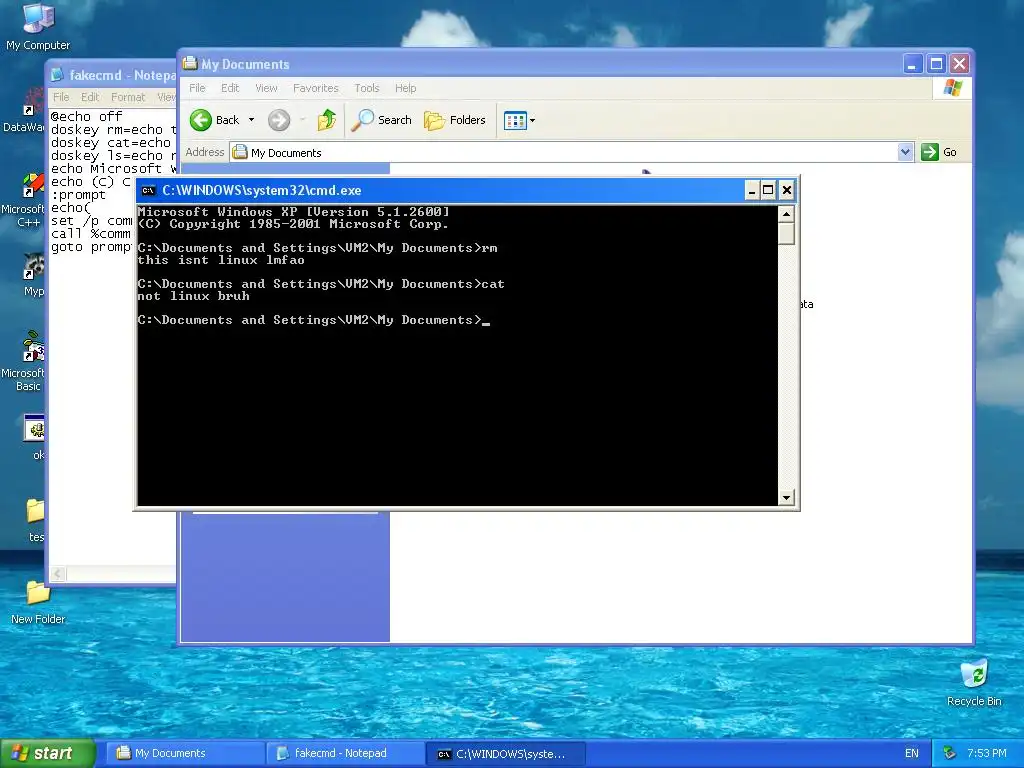Open Format menu in fakecmd Notepad

coord(127,97)
